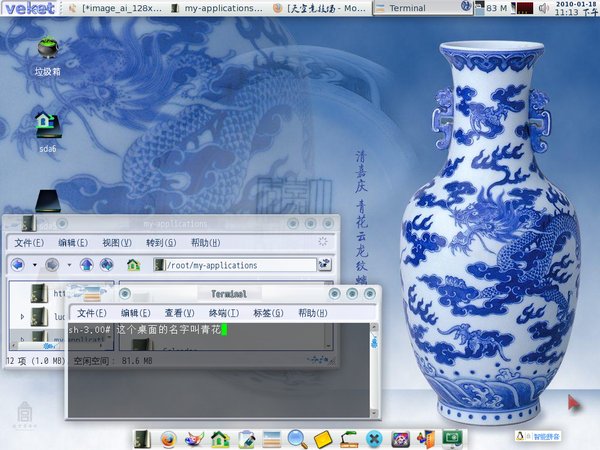Open Terminal's 标签(G) tabs menu

coord(268,313)
